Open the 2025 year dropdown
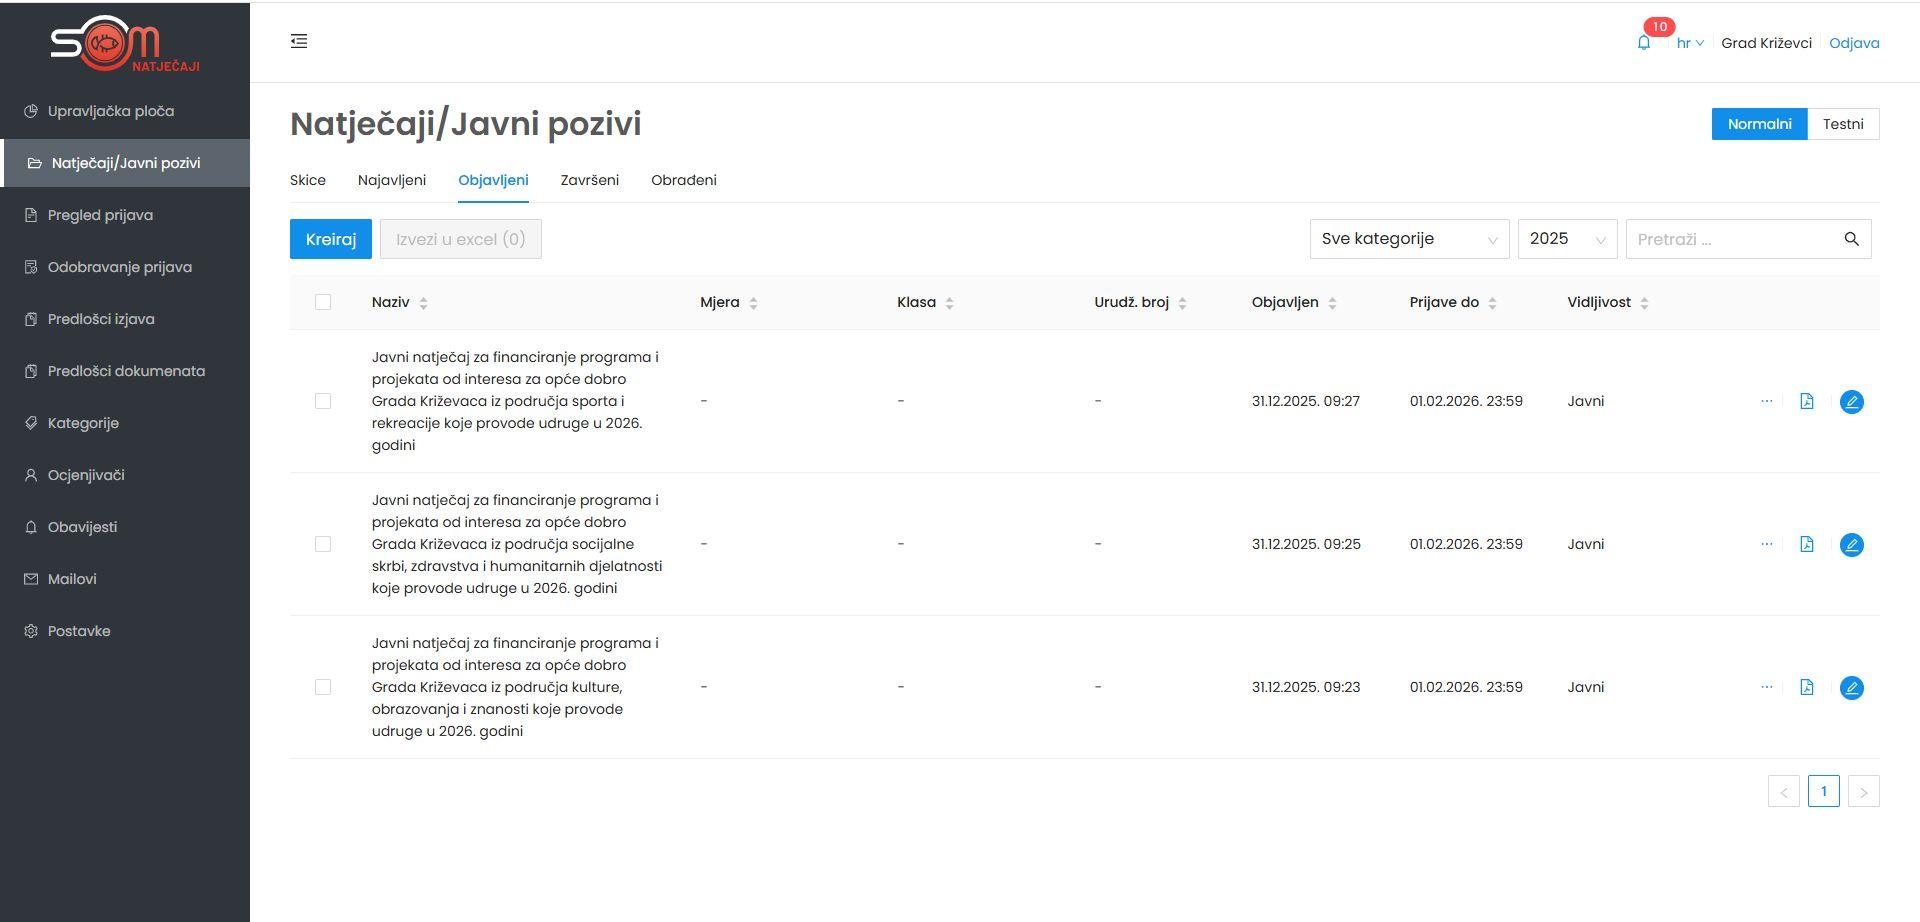 tap(1566, 239)
